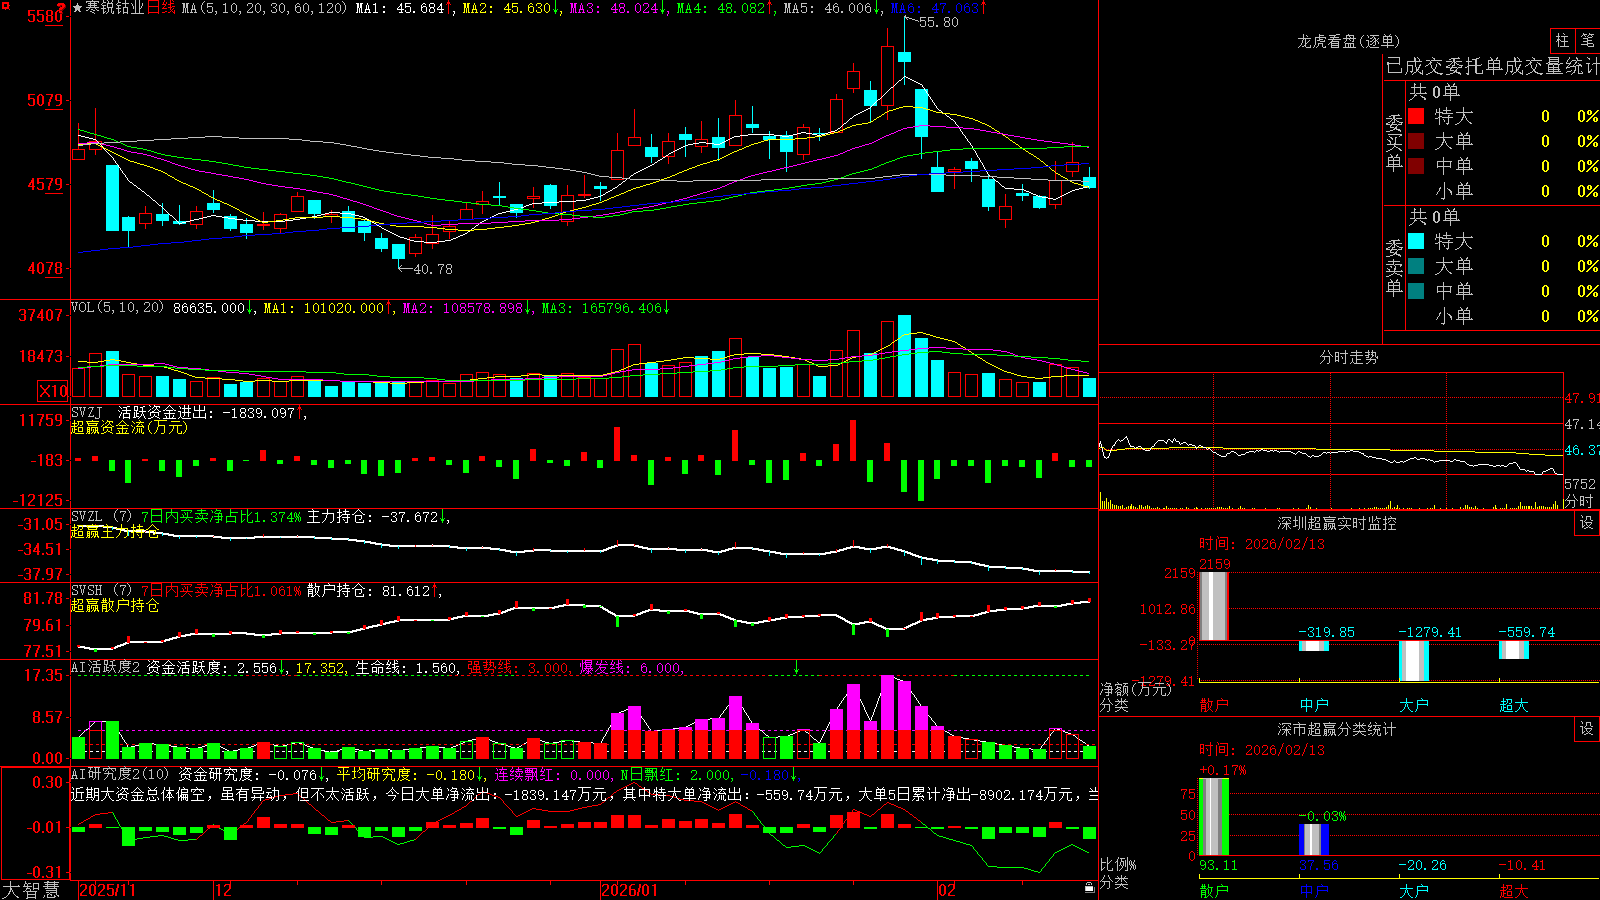Click the VOL(5,10,20) indicator label
Viewport: 1600px width, 900px height.
click(x=117, y=308)
